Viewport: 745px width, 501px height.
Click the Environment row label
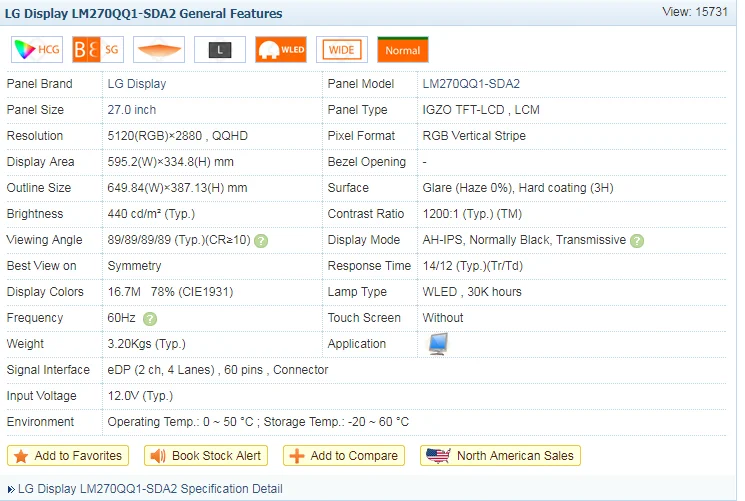[x=40, y=422]
